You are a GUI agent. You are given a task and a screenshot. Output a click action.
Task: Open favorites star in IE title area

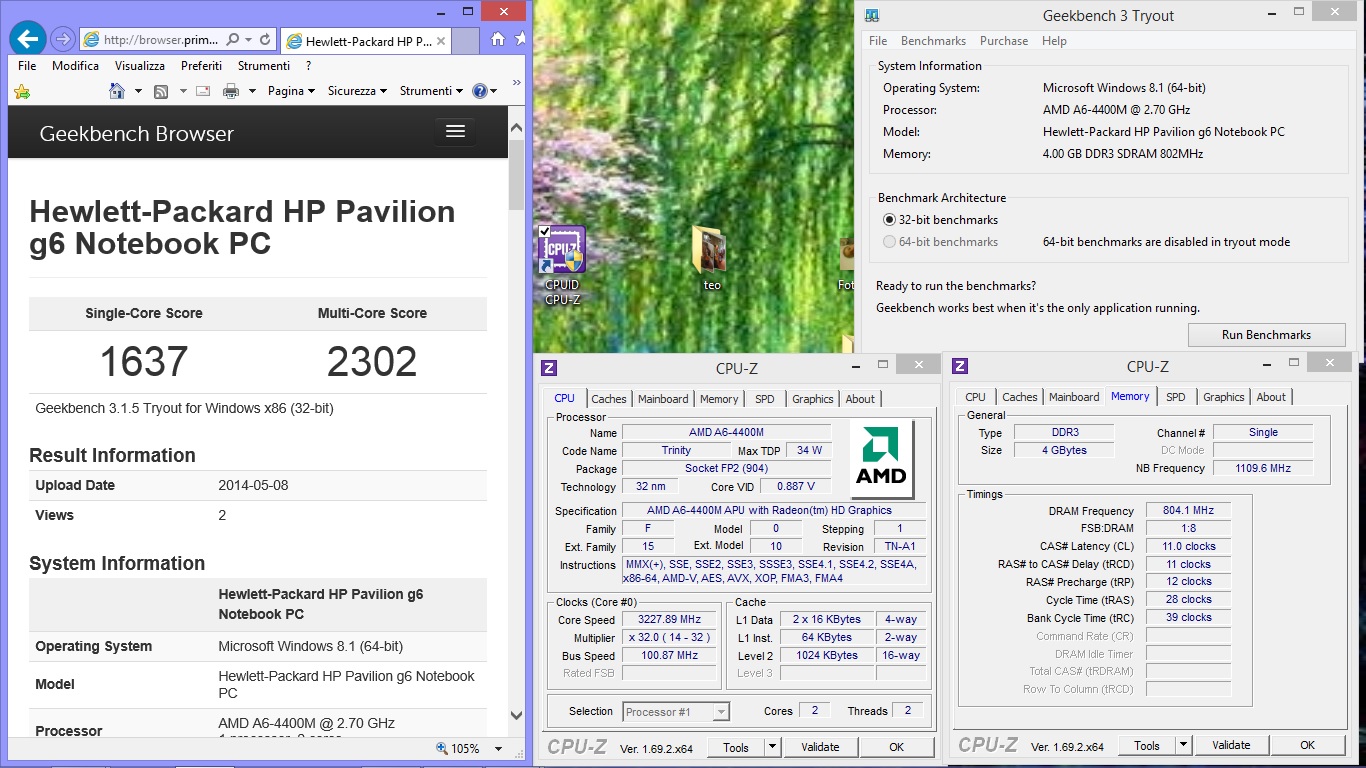click(x=520, y=40)
